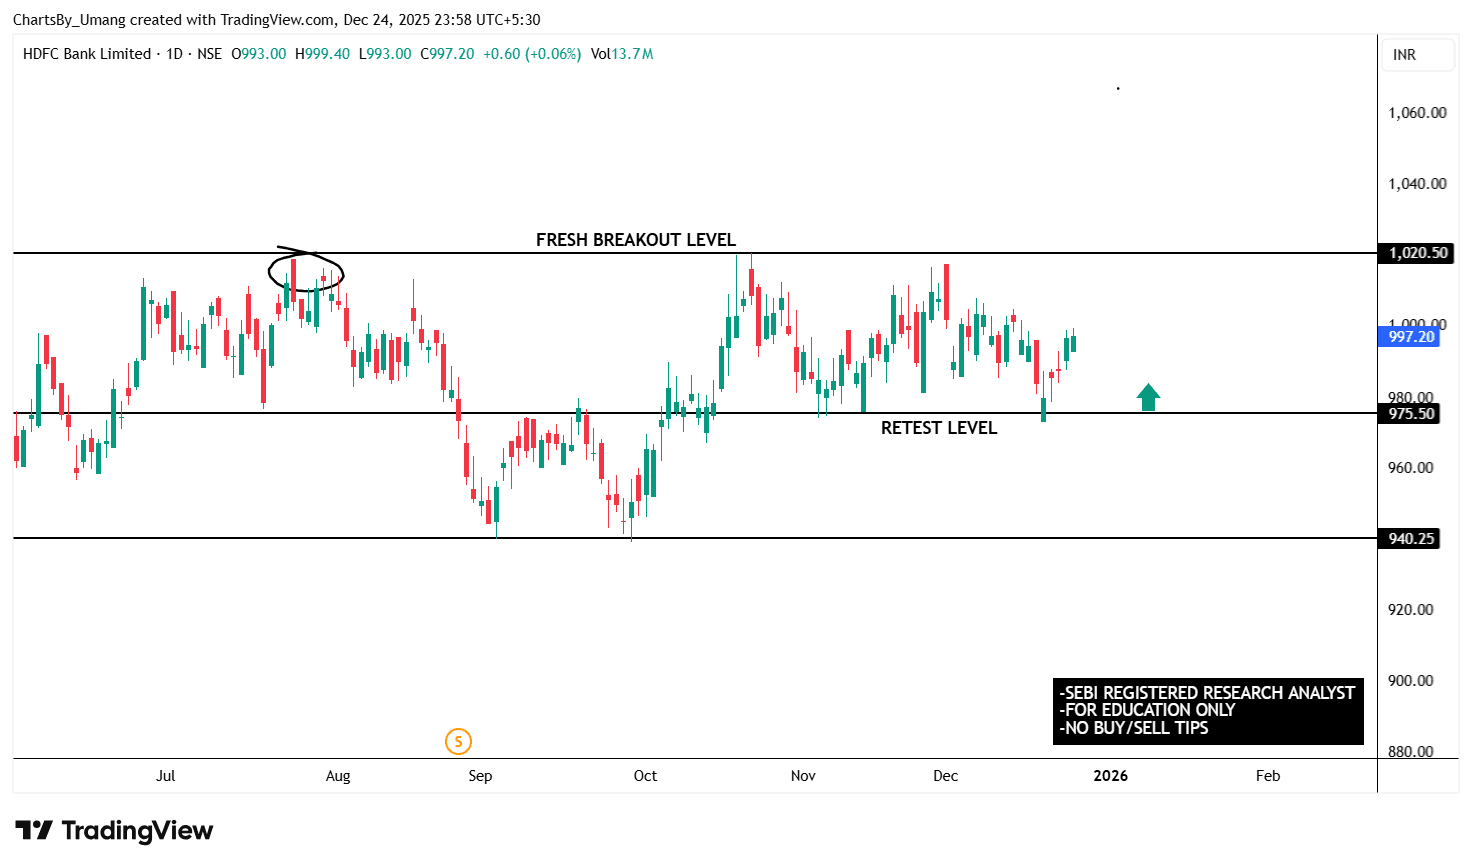Image resolution: width=1472 pixels, height=868 pixels.
Task: Click the Jul label on time axis
Action: pyautogui.click(x=166, y=776)
